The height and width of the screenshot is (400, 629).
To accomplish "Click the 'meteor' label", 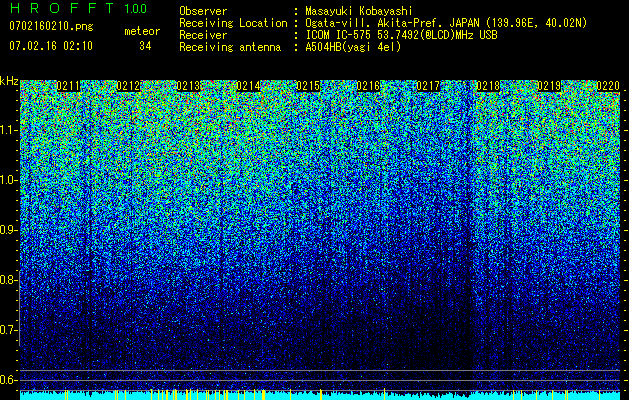I will pyautogui.click(x=142, y=31).
